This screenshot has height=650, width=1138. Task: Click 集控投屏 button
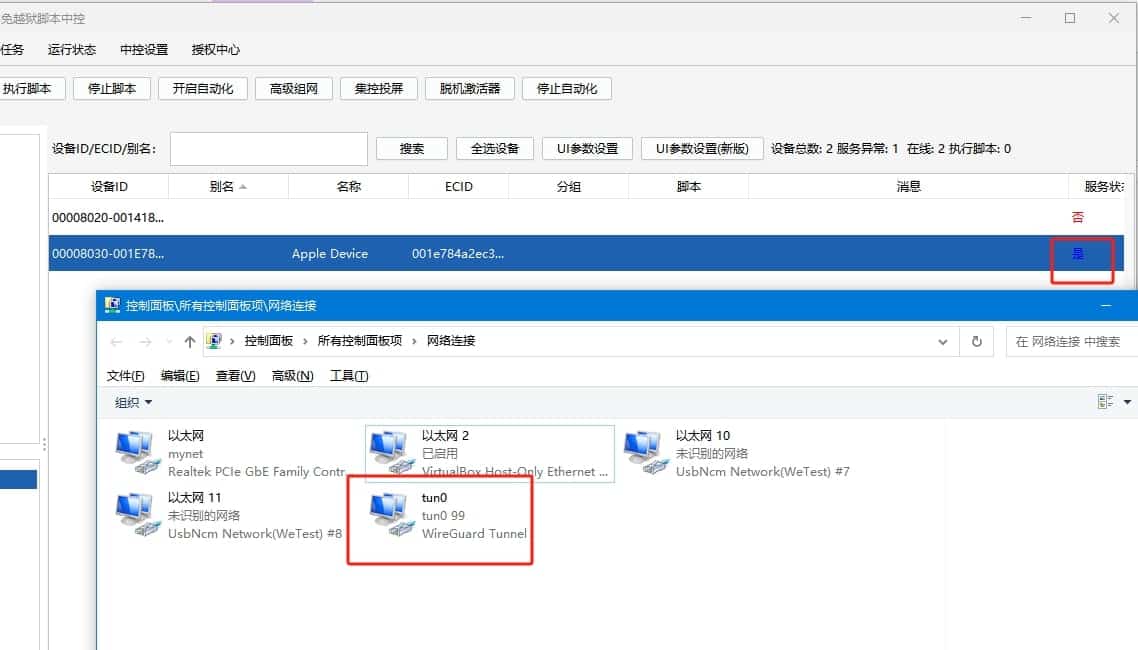coord(378,89)
